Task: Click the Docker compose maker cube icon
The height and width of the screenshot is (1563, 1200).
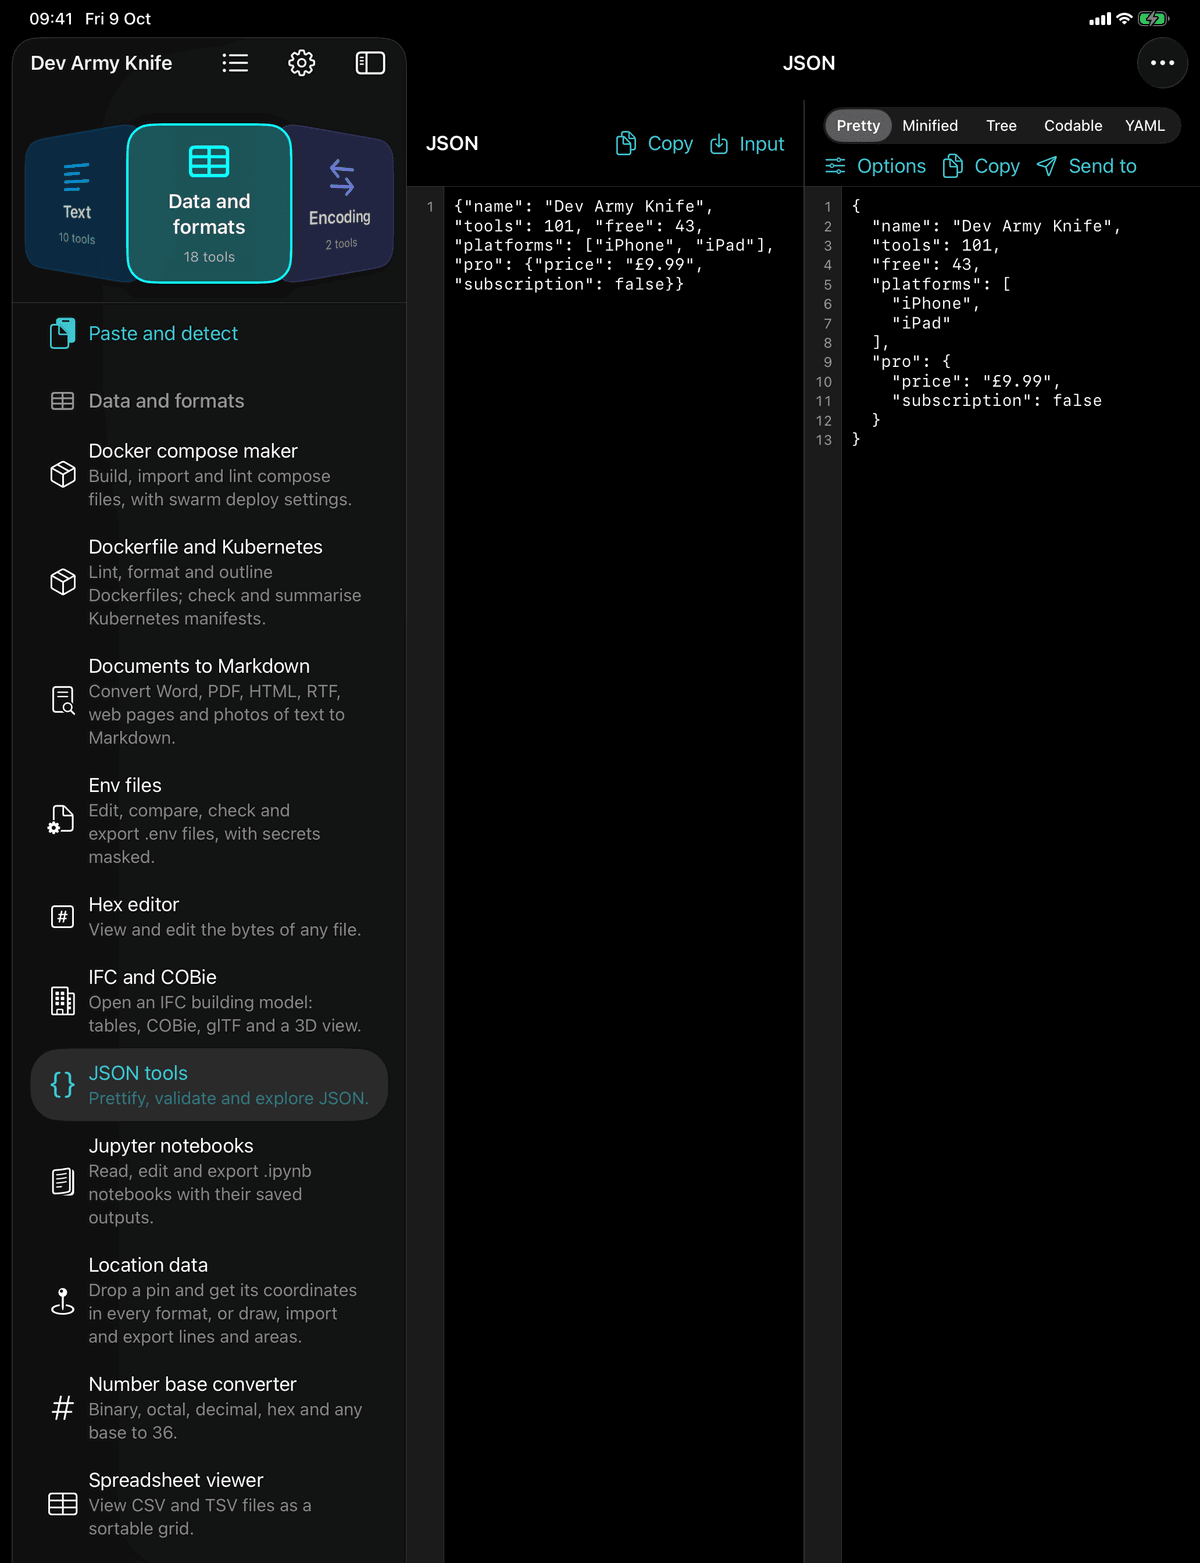Action: tap(63, 474)
